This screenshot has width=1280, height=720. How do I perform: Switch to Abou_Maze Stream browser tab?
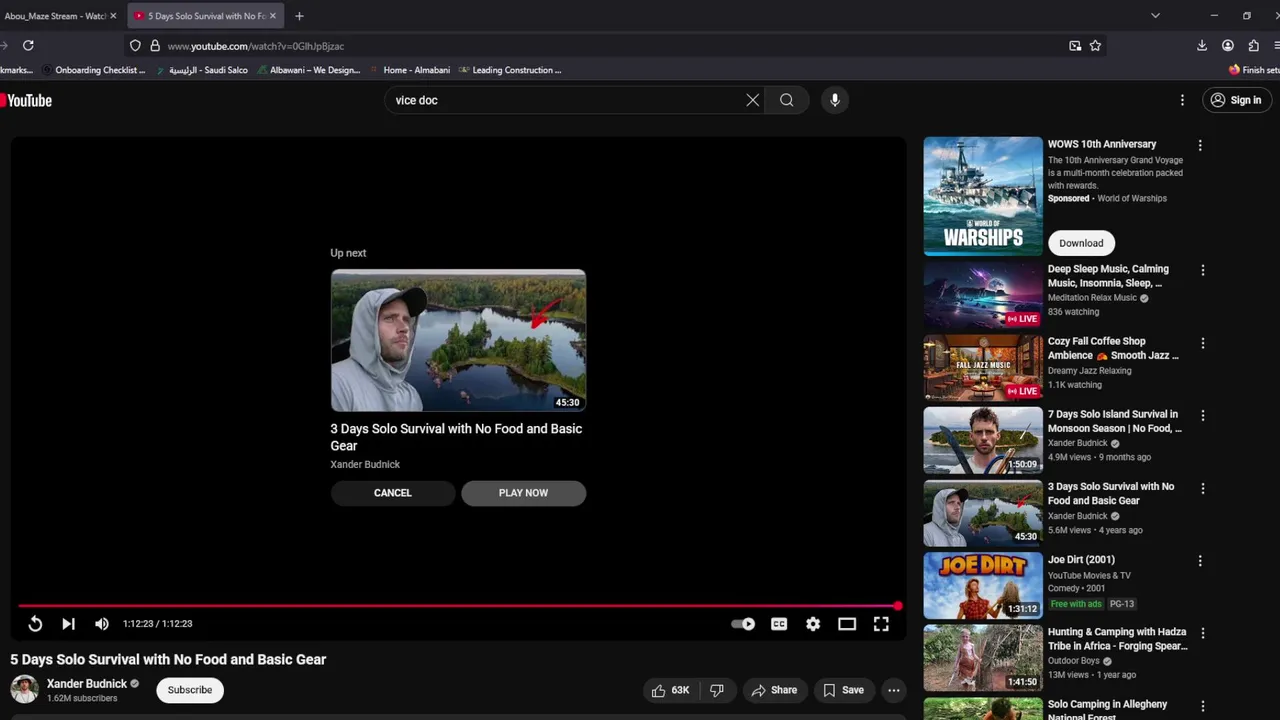point(55,16)
